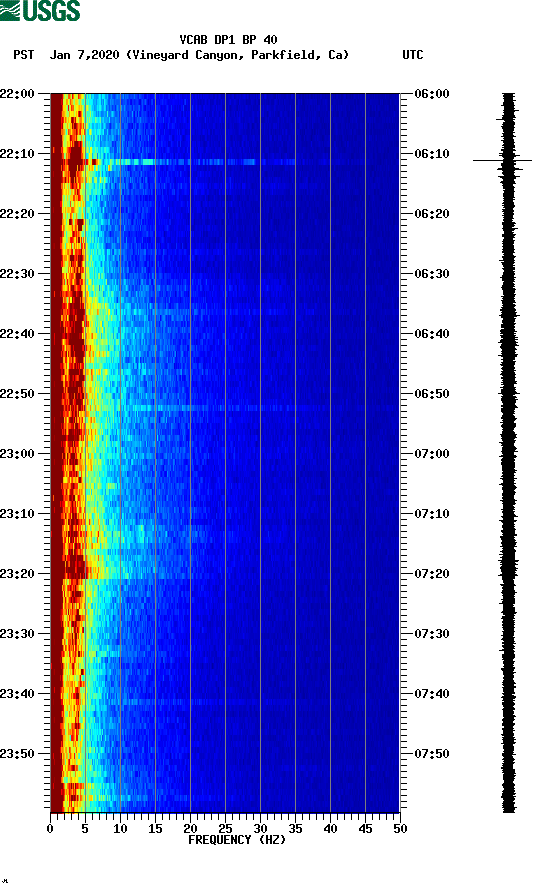Click the 23:30 PST time label
The height and width of the screenshot is (892, 552).
[x=17, y=634]
